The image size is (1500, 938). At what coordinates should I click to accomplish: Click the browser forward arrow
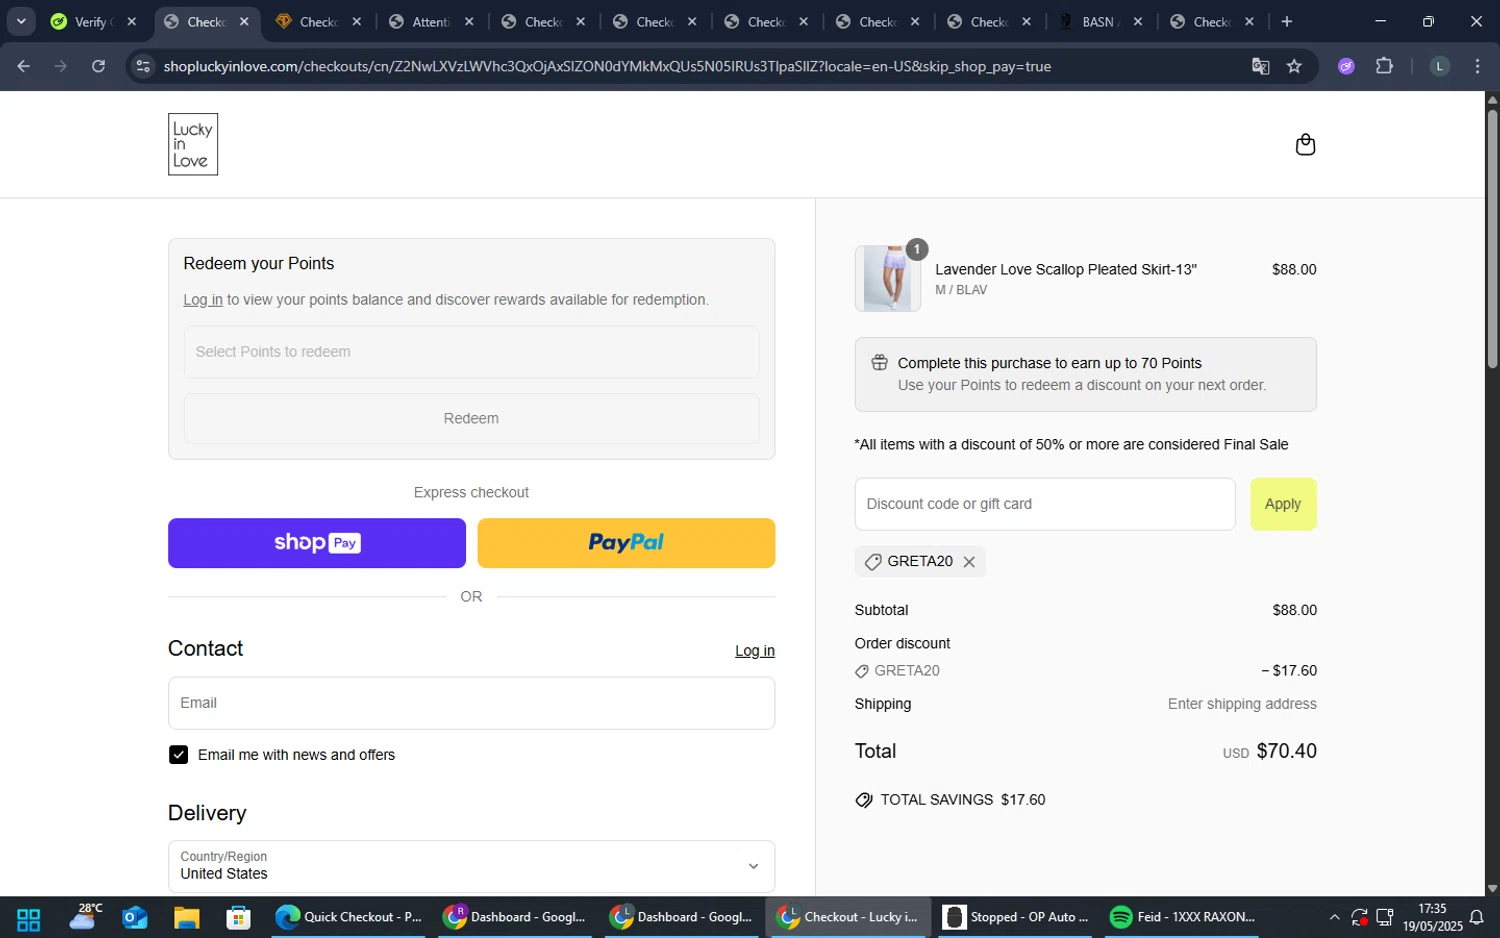(x=61, y=66)
